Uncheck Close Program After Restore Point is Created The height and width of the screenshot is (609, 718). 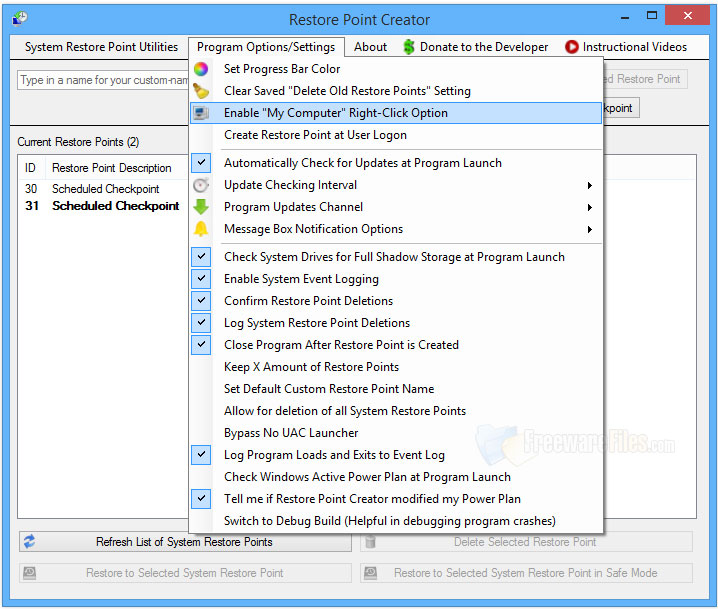click(x=396, y=345)
